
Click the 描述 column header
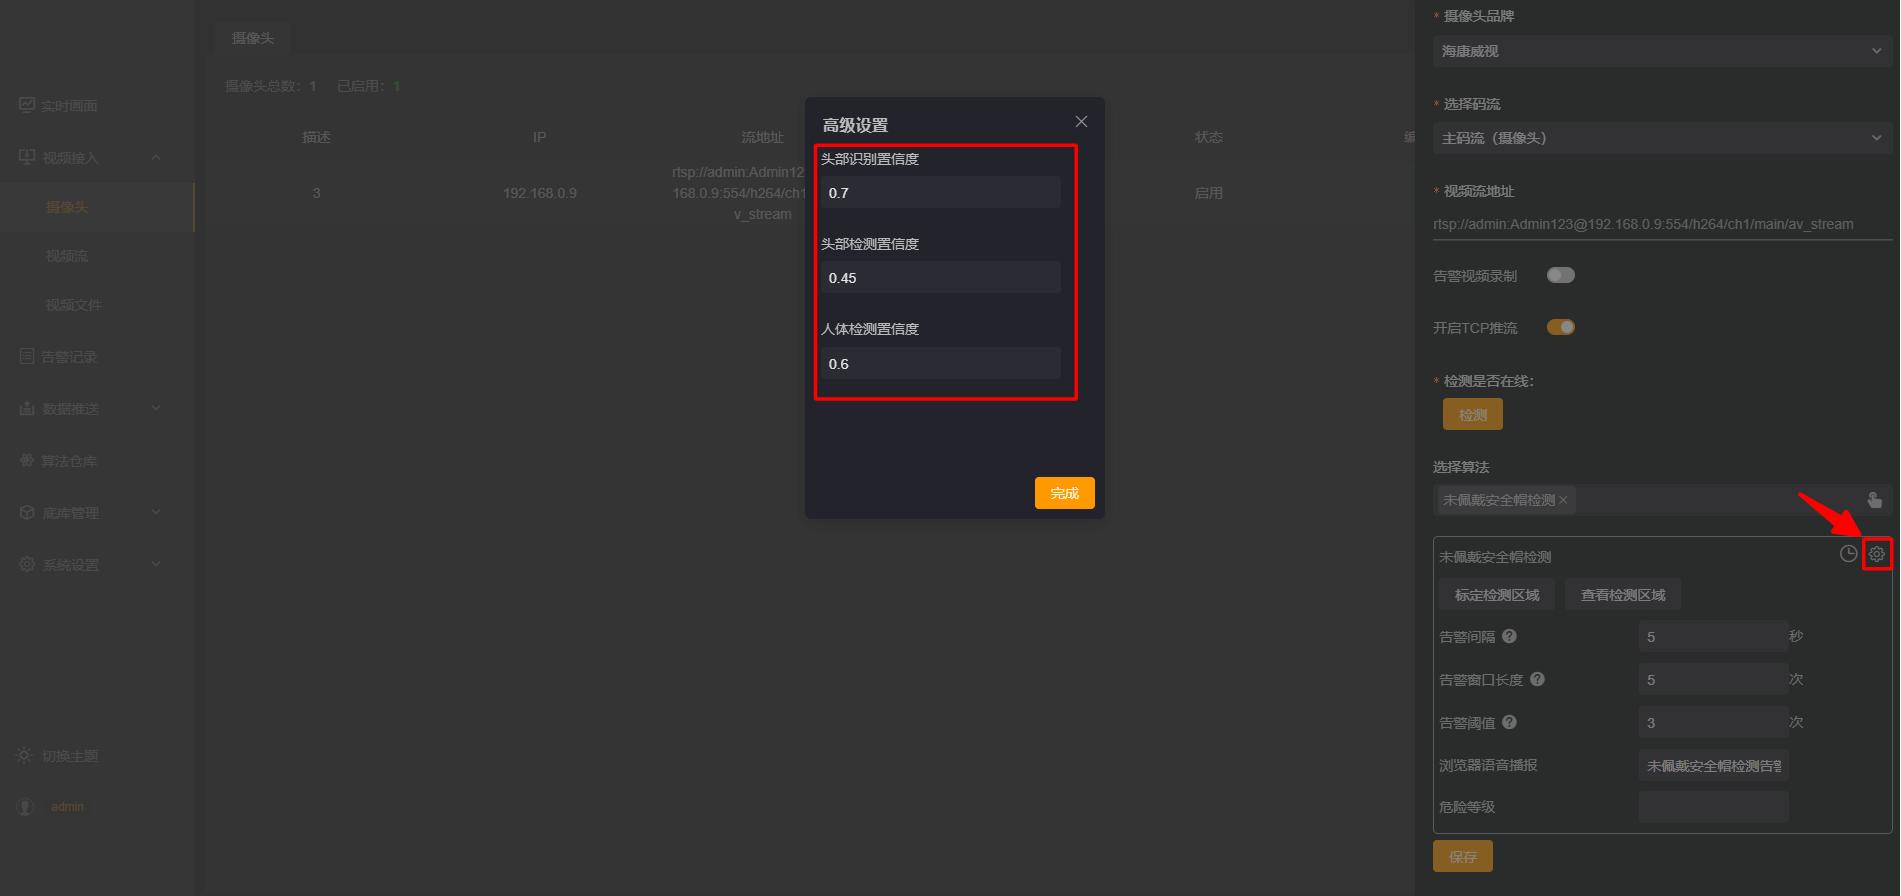[x=317, y=137]
